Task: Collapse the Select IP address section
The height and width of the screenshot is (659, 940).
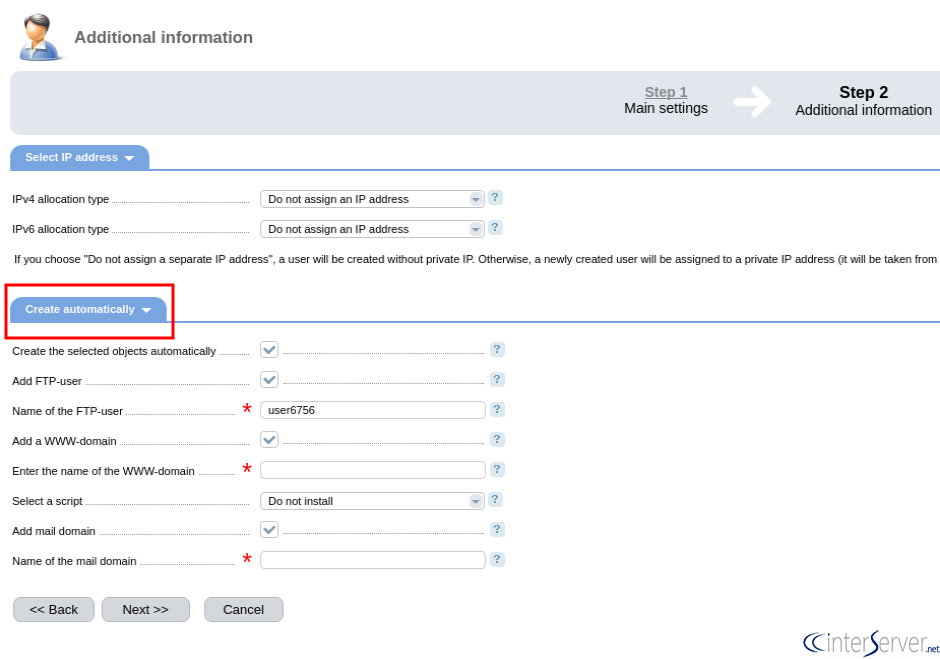Action: [79, 158]
